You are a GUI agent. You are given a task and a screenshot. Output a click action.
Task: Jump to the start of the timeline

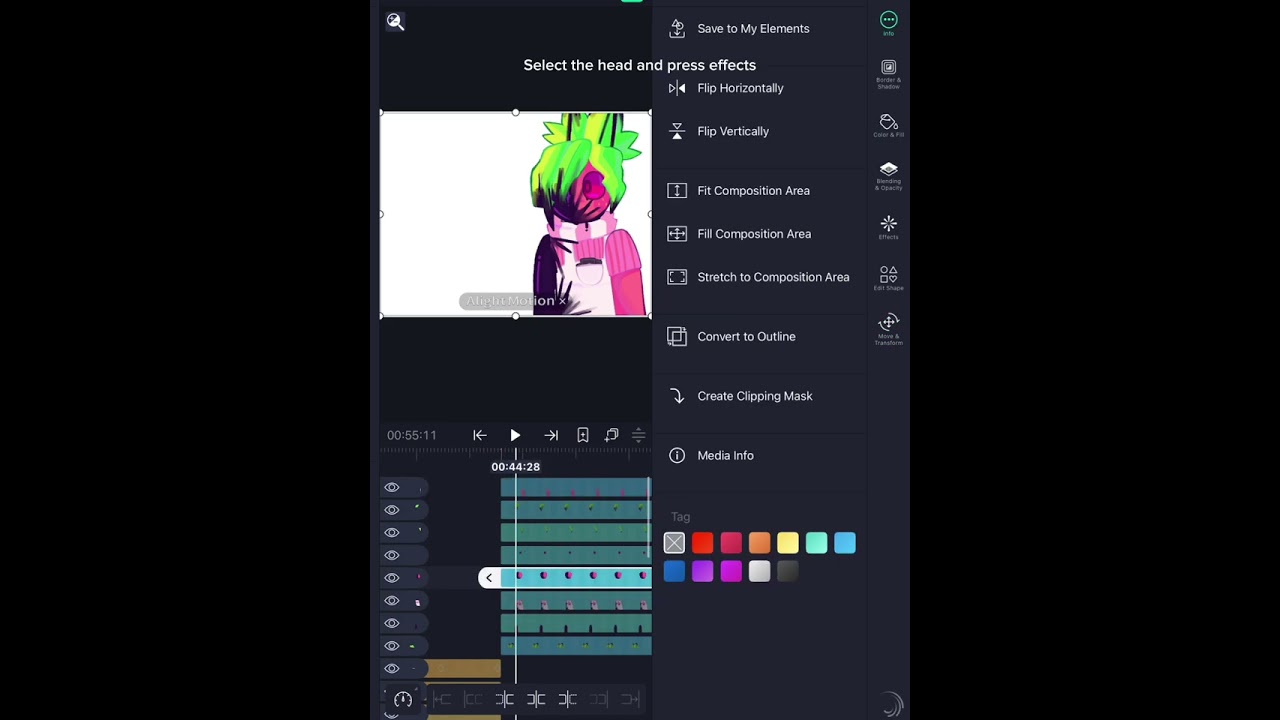pyautogui.click(x=480, y=435)
